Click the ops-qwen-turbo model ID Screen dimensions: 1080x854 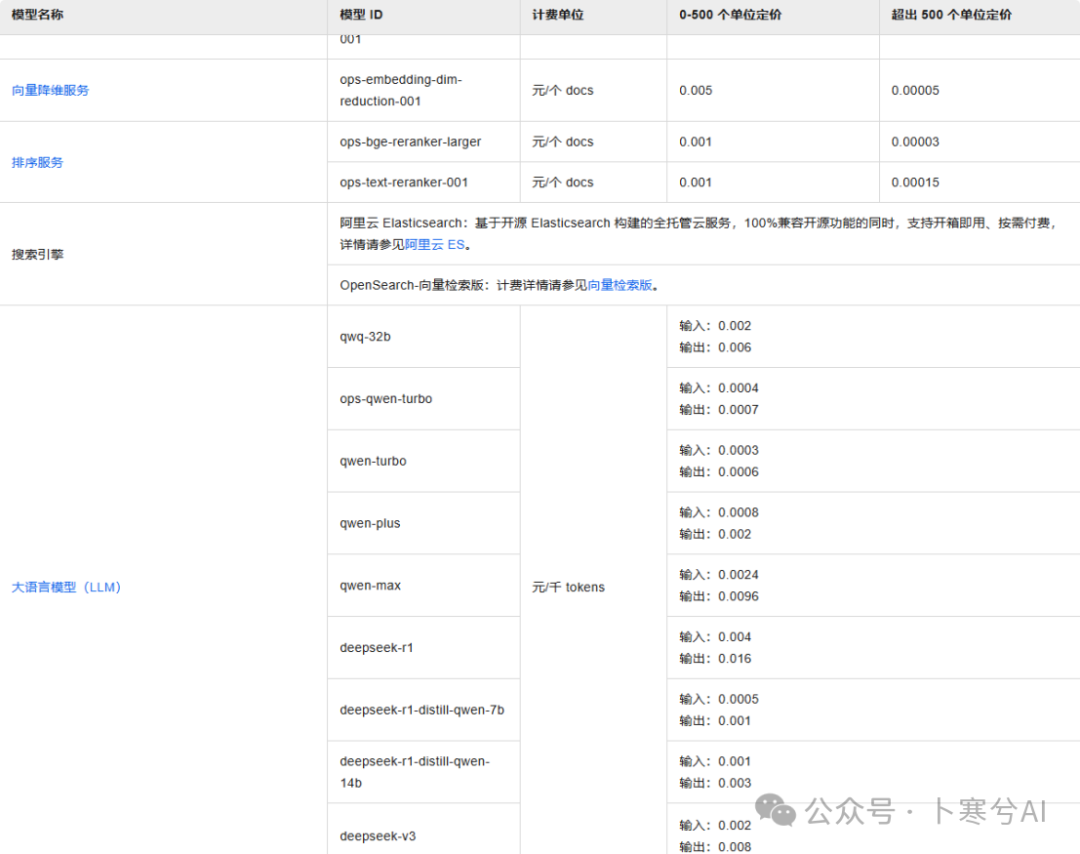(x=386, y=399)
